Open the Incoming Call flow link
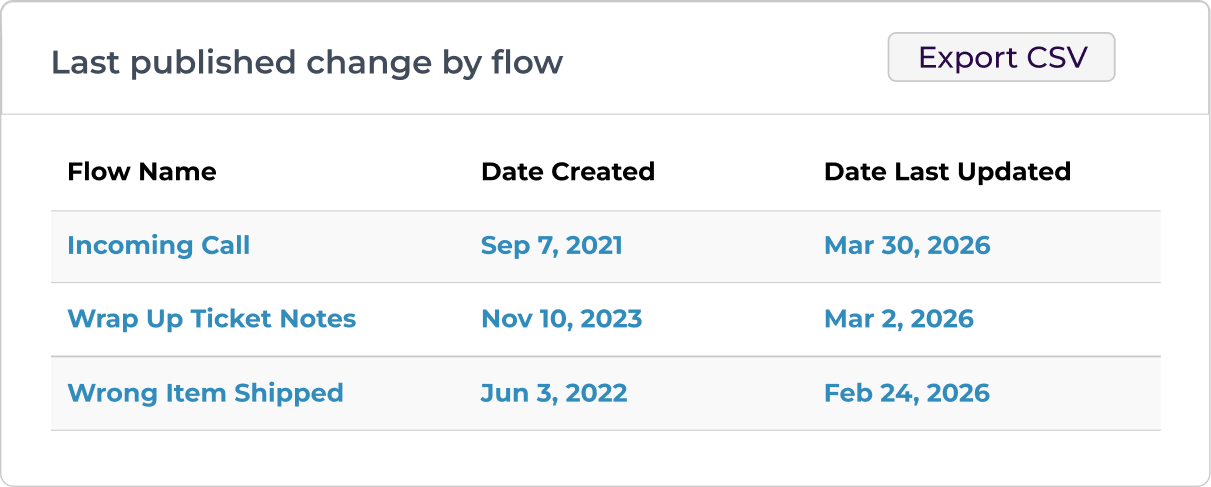 tap(158, 246)
